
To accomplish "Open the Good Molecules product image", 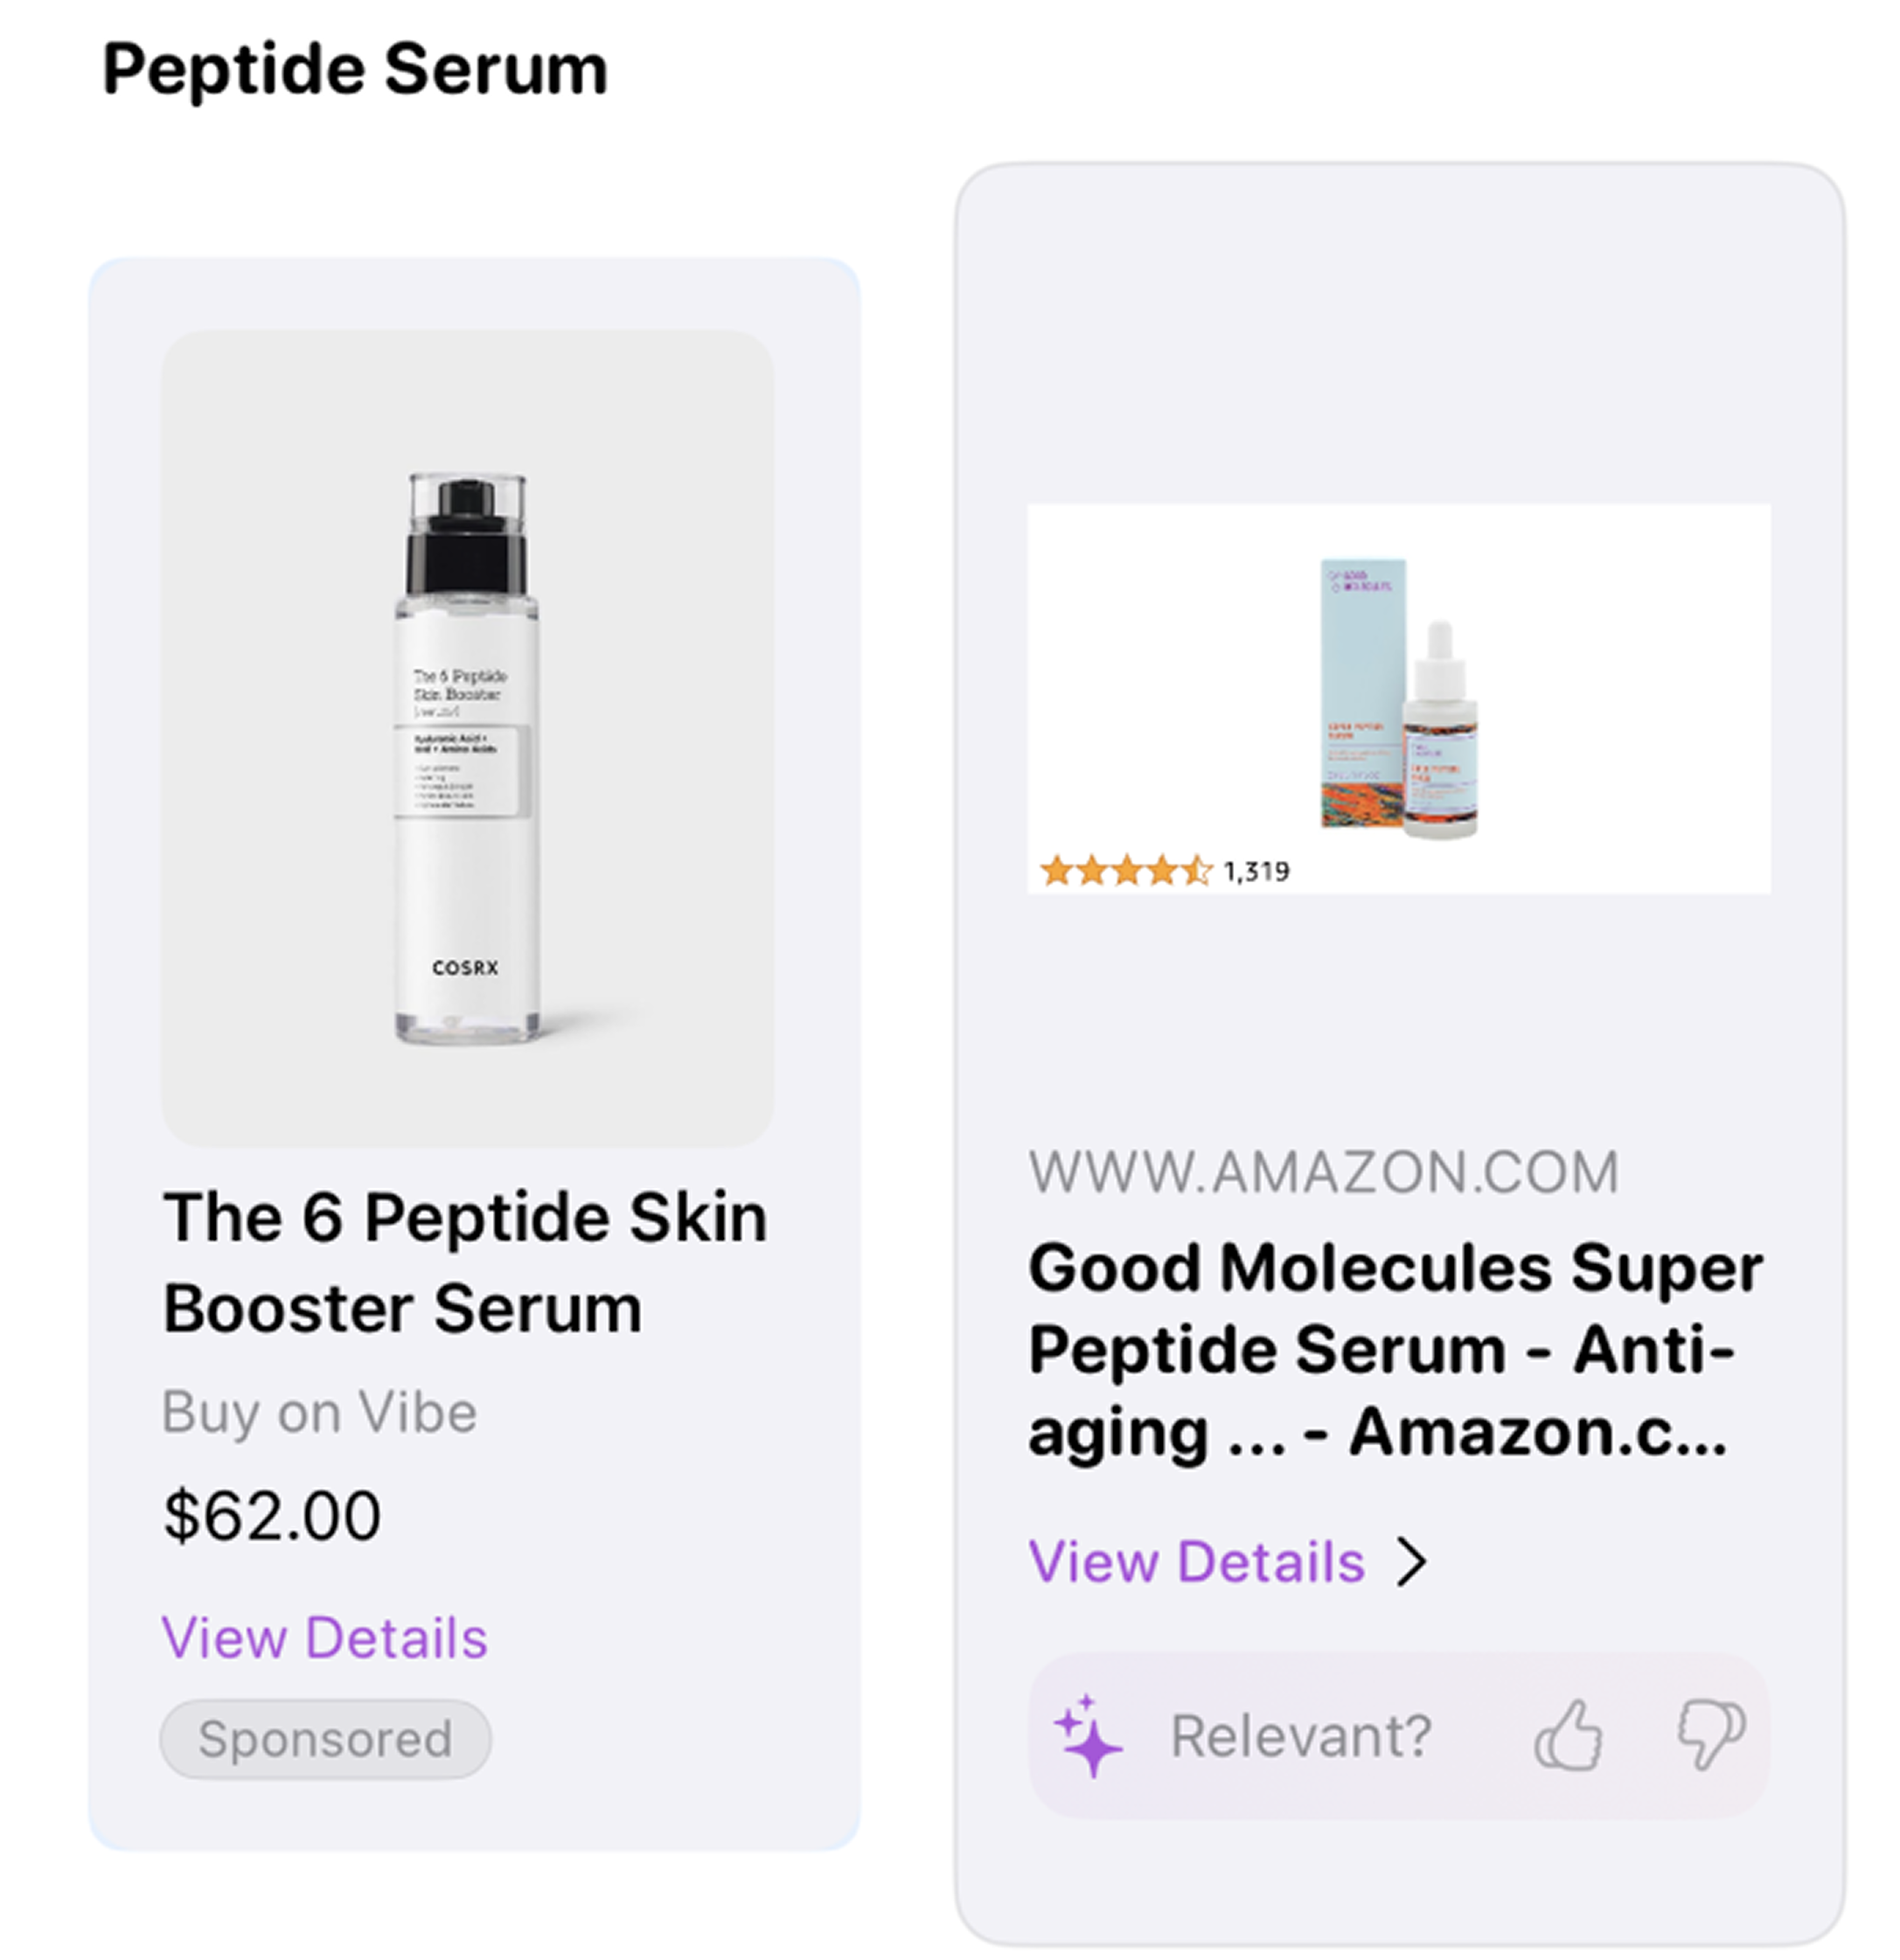I will click(x=1399, y=698).
